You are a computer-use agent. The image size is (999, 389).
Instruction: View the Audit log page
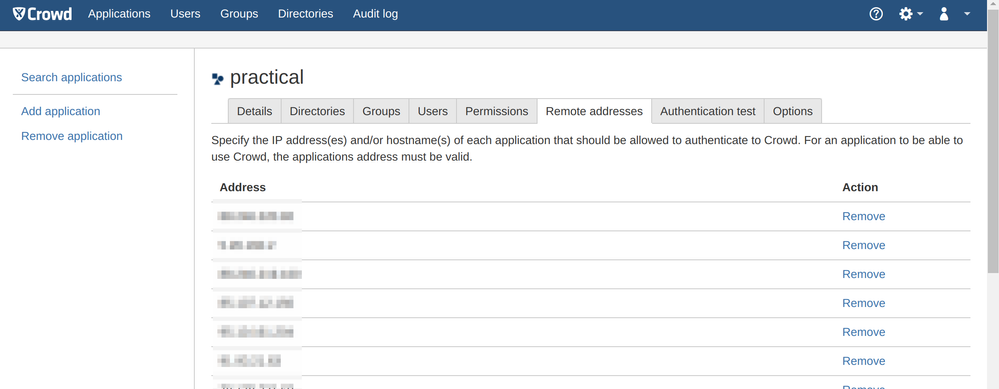click(x=375, y=14)
